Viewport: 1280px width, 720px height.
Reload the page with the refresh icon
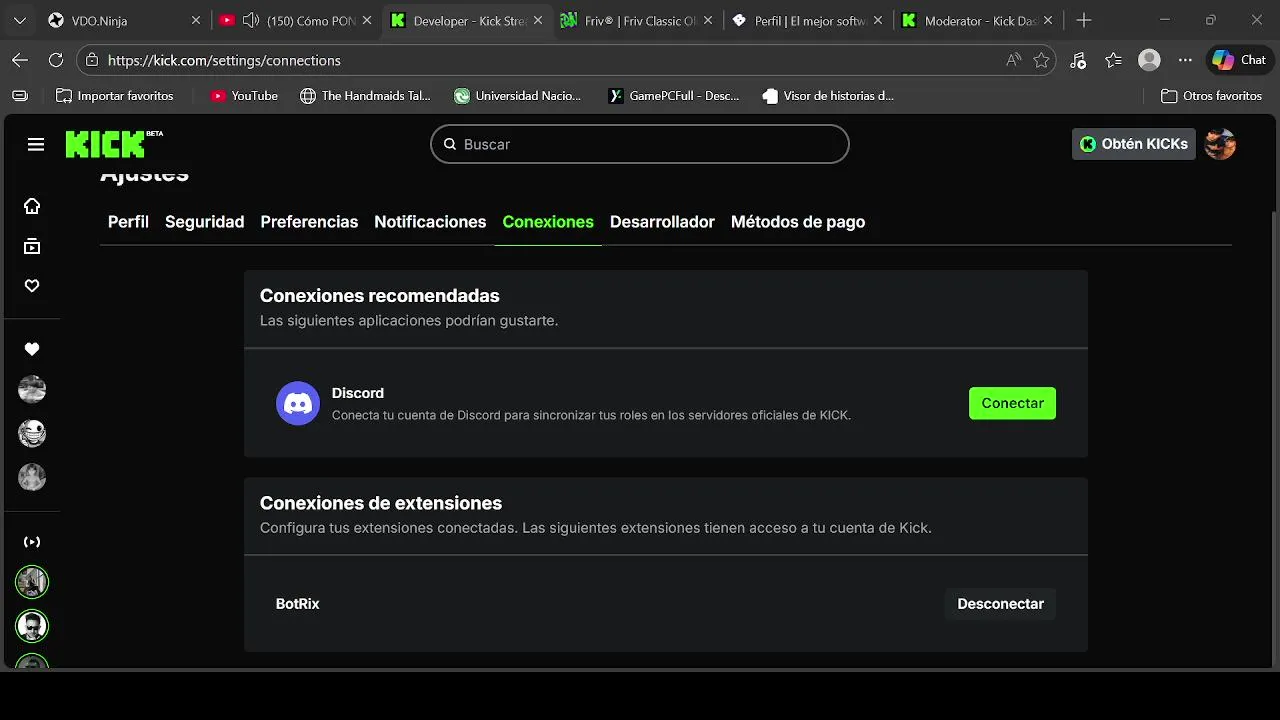pyautogui.click(x=56, y=60)
